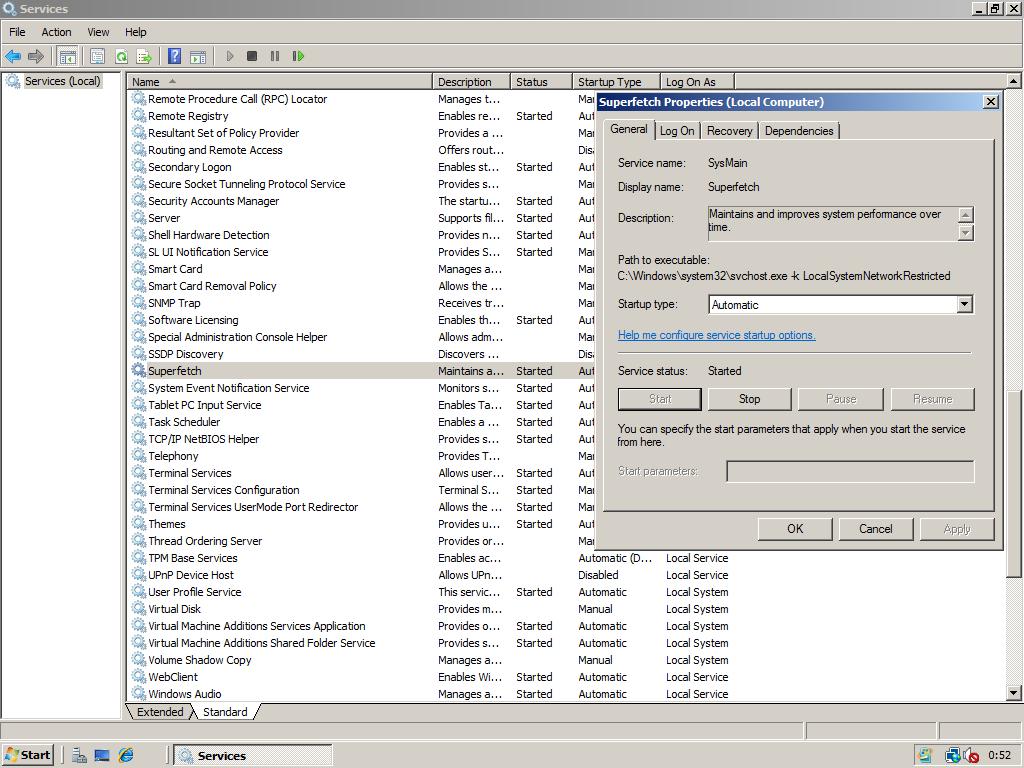Click Show Desktop quick launch icon
1024x768 pixels.
tap(102, 756)
